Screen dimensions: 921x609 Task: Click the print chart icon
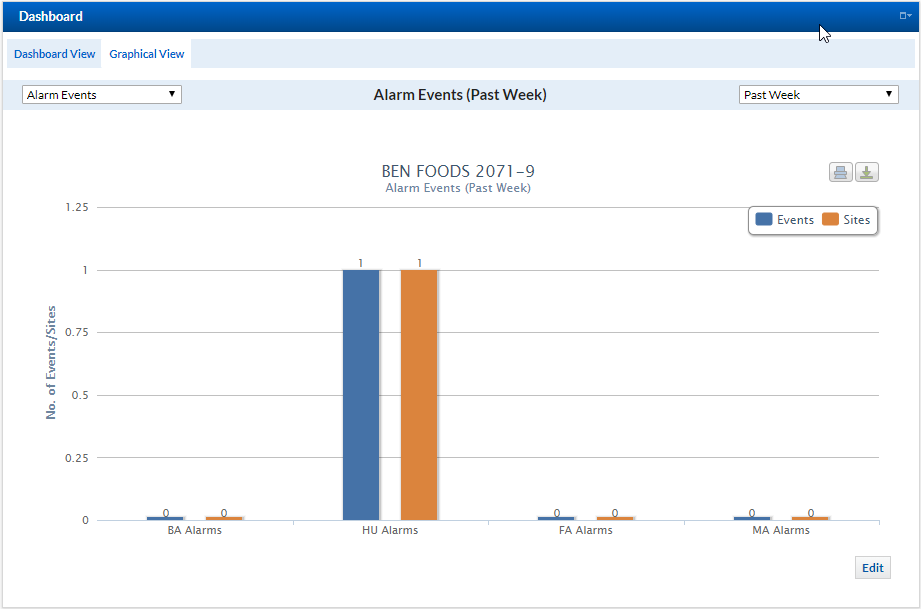click(840, 173)
